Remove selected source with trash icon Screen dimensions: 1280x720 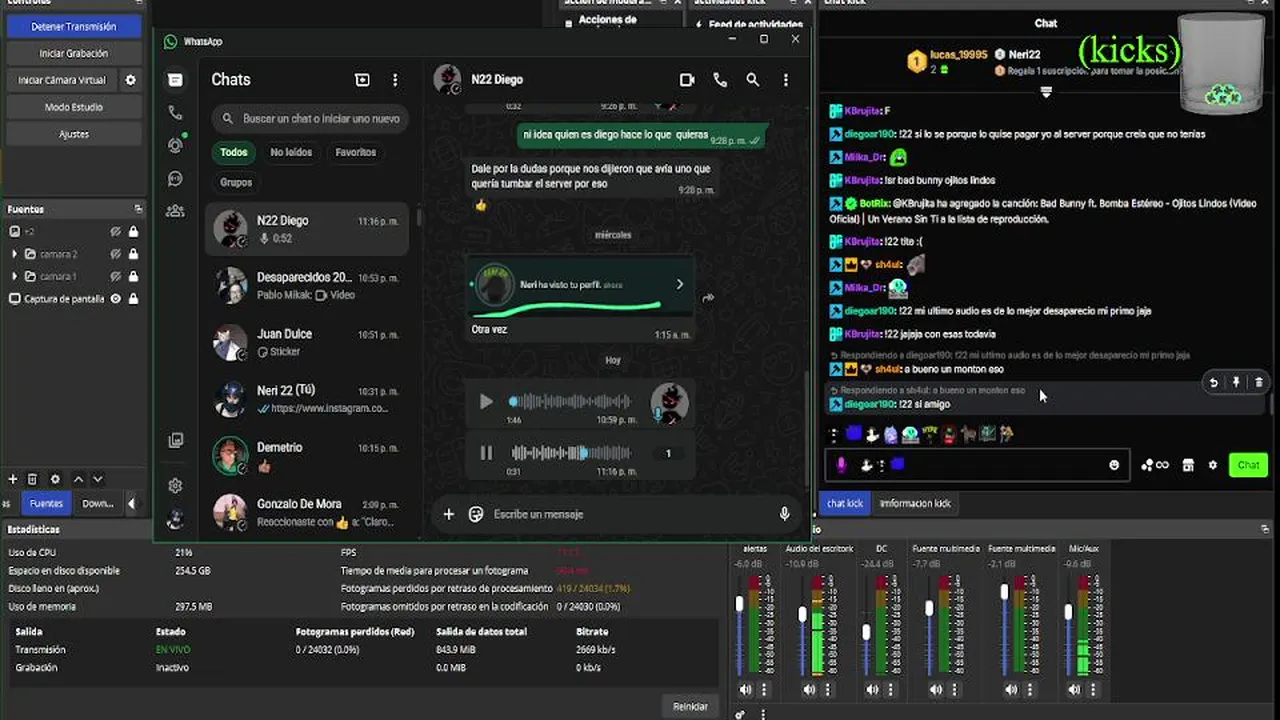[32, 480]
